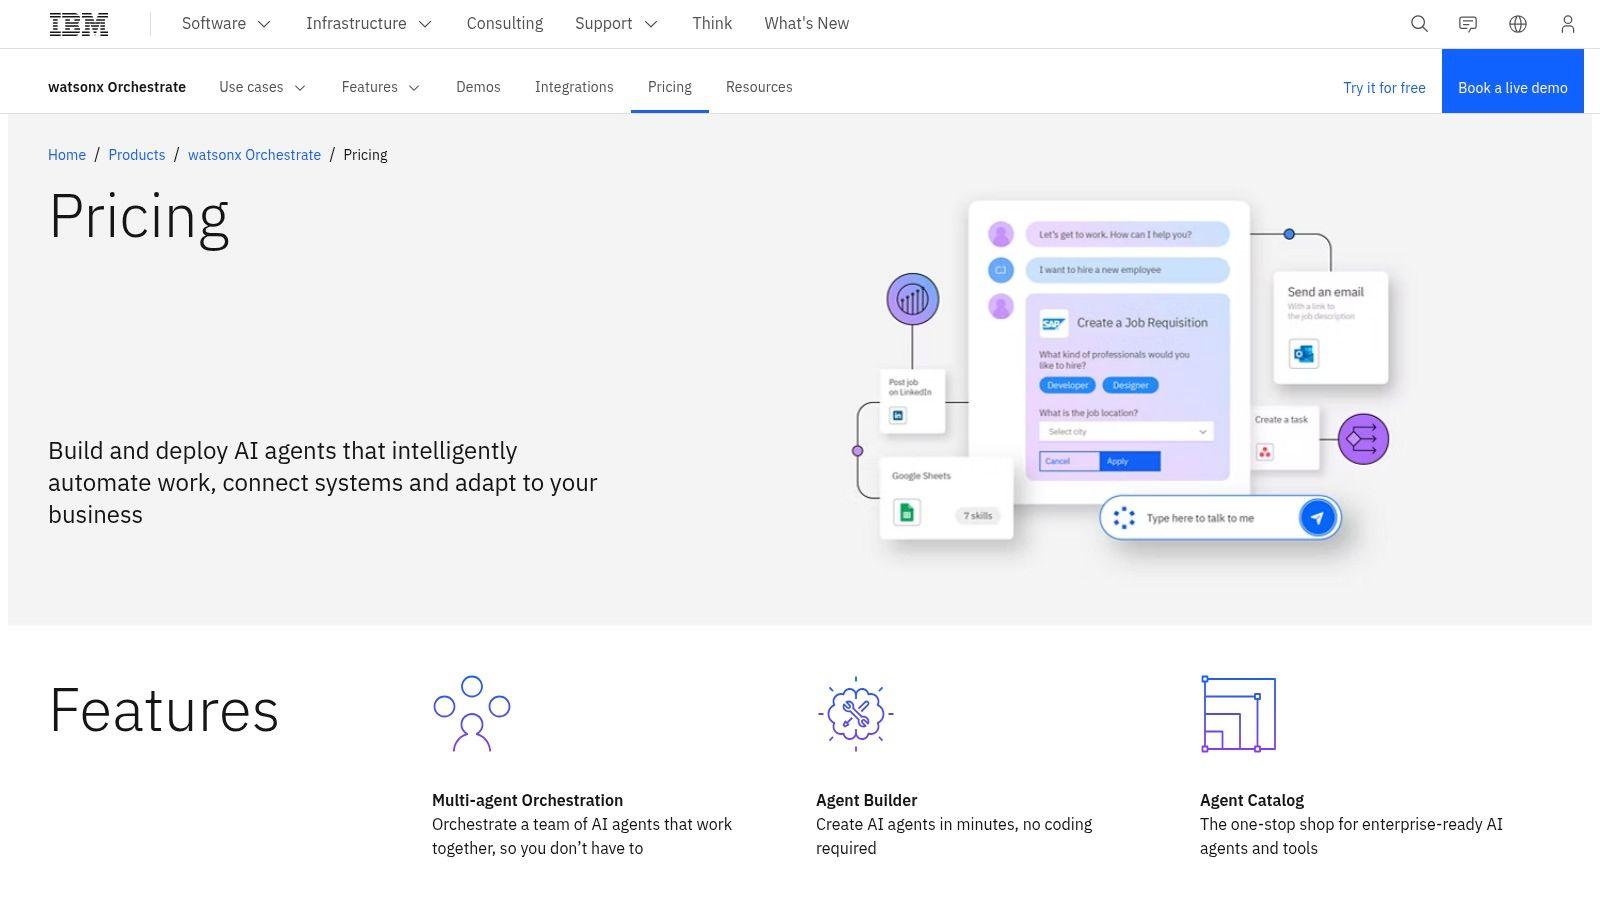Click the Send an email card
This screenshot has height=900, width=1600.
[1331, 328]
